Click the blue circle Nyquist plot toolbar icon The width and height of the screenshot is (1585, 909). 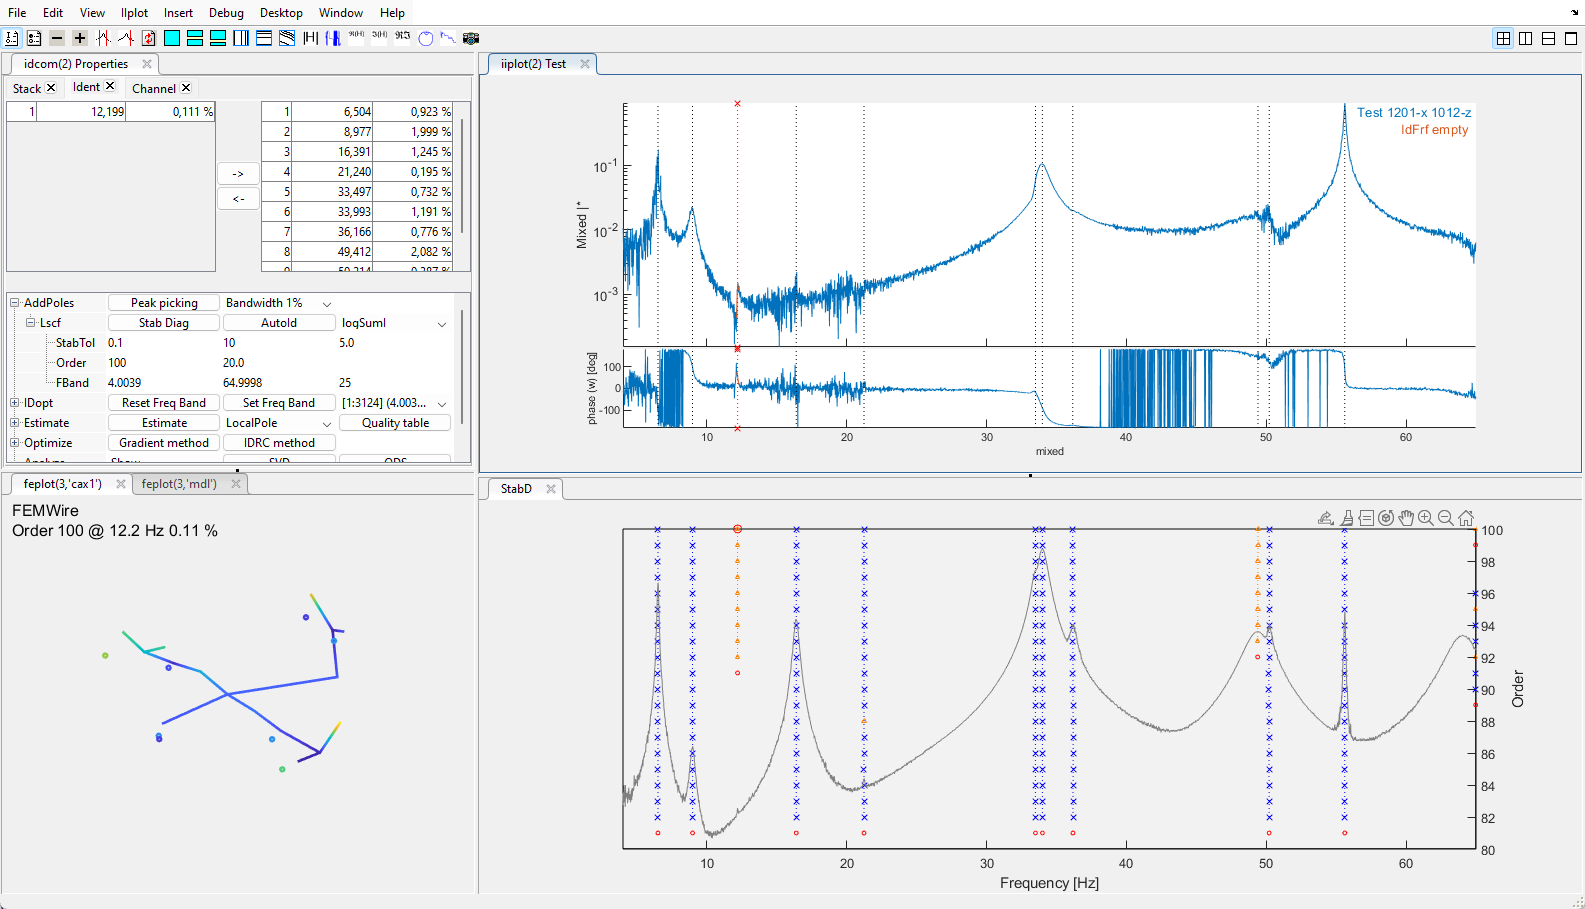pos(426,38)
